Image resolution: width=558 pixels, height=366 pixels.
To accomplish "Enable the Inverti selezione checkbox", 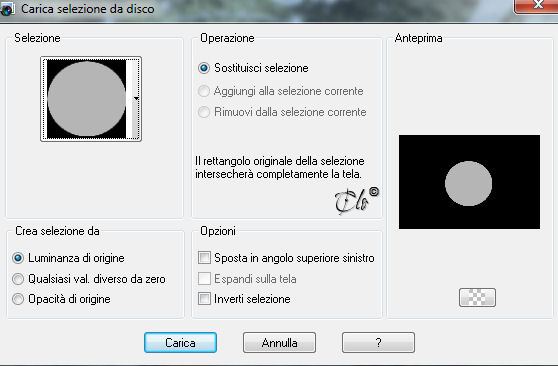I will pyautogui.click(x=204, y=298).
